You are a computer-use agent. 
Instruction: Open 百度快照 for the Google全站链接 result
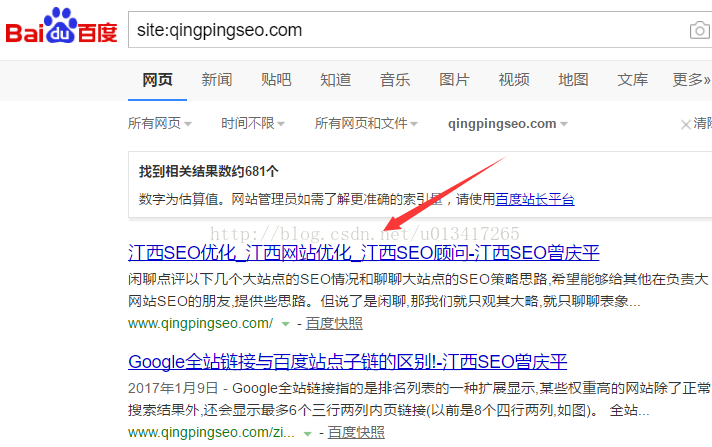[356, 432]
